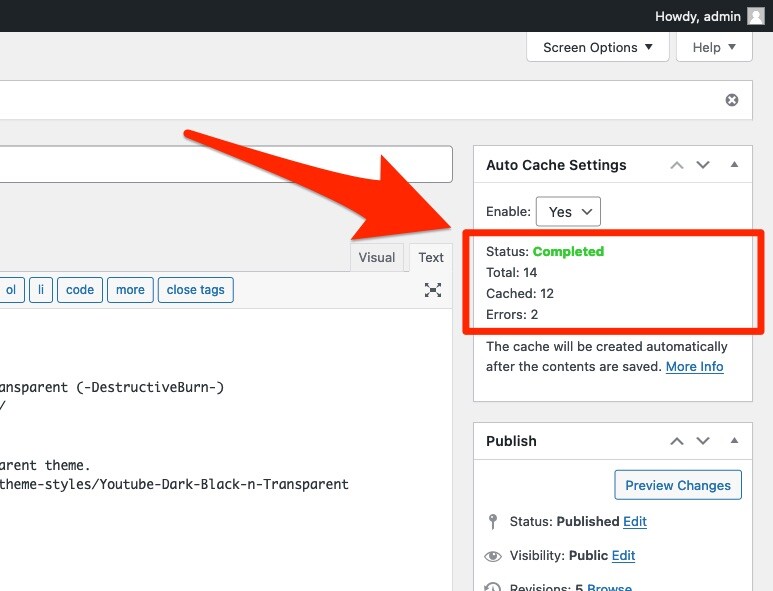Expand the Help tab
The width and height of the screenshot is (773, 591).
pos(714,47)
